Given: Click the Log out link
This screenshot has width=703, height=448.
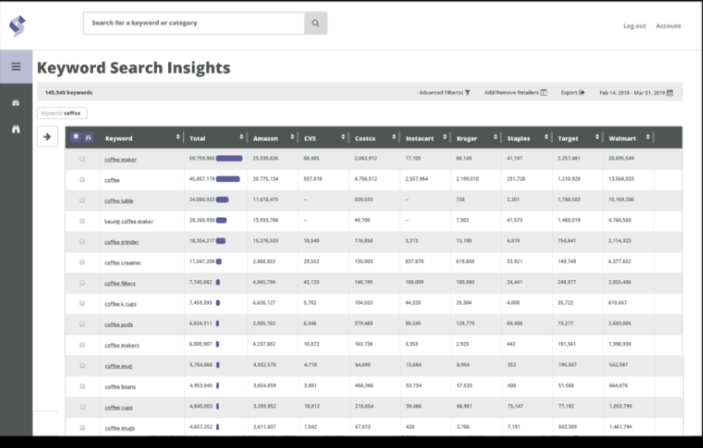Looking at the screenshot, I should tap(634, 26).
